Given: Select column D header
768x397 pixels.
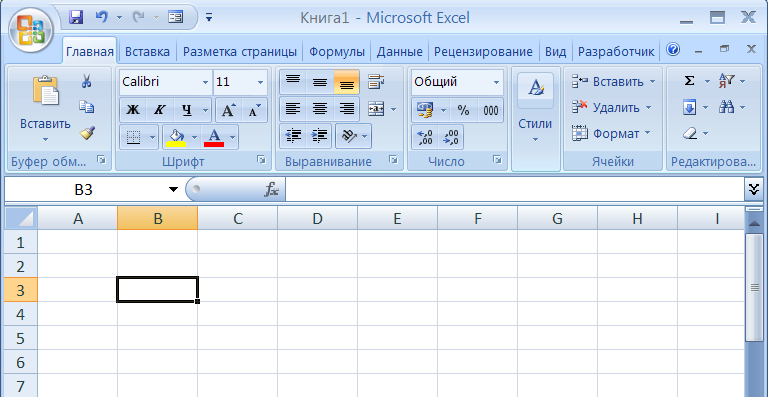Looking at the screenshot, I should click(317, 218).
